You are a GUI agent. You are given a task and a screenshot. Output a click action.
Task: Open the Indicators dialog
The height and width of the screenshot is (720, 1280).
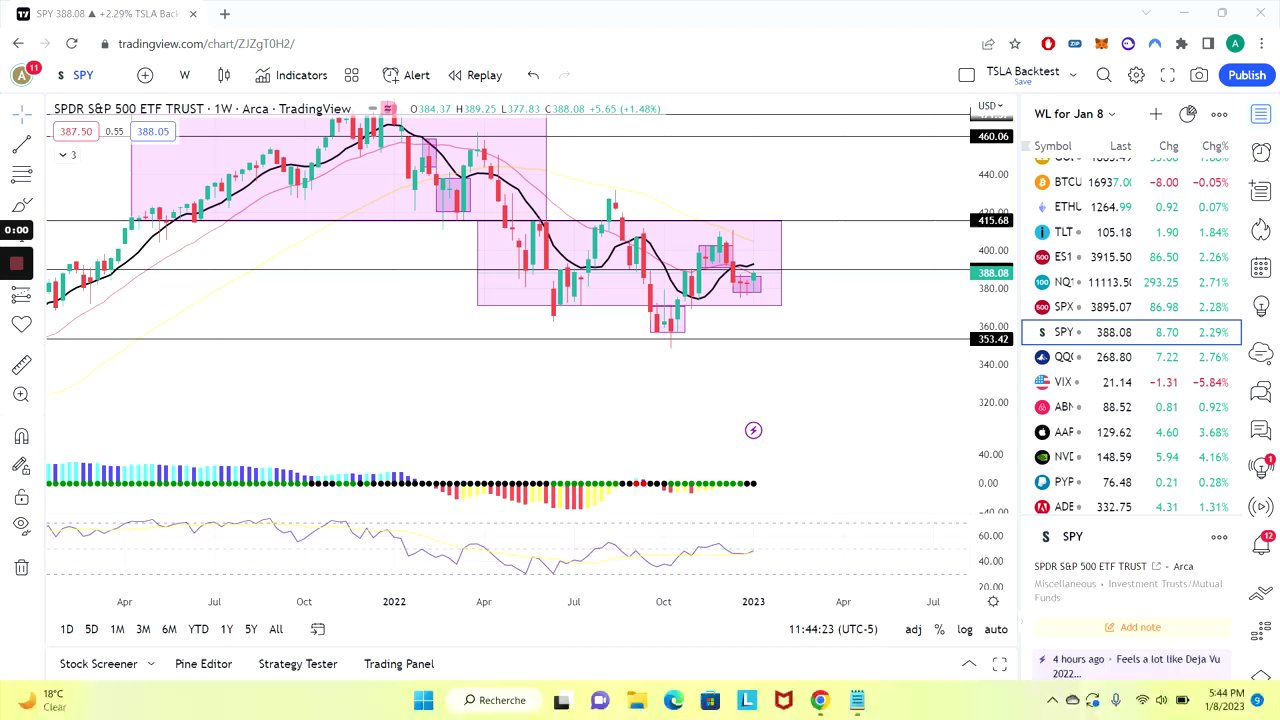click(x=291, y=75)
